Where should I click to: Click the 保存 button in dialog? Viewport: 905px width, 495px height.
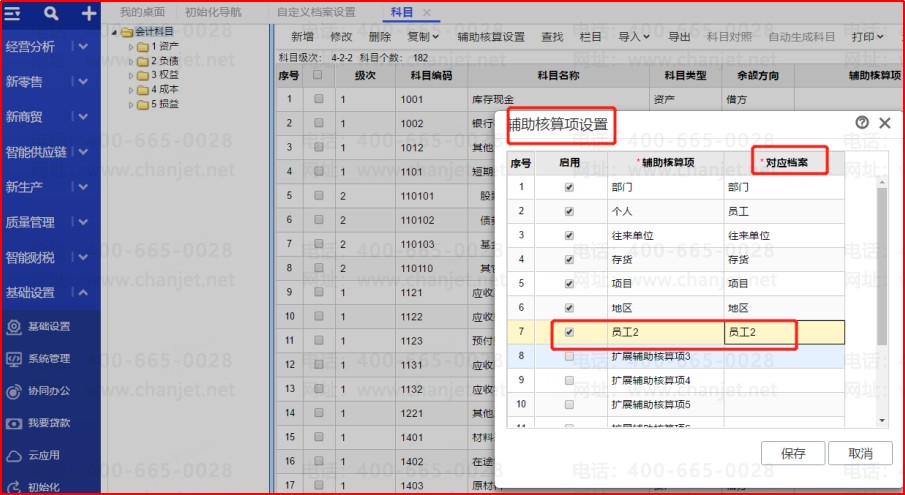(x=793, y=453)
